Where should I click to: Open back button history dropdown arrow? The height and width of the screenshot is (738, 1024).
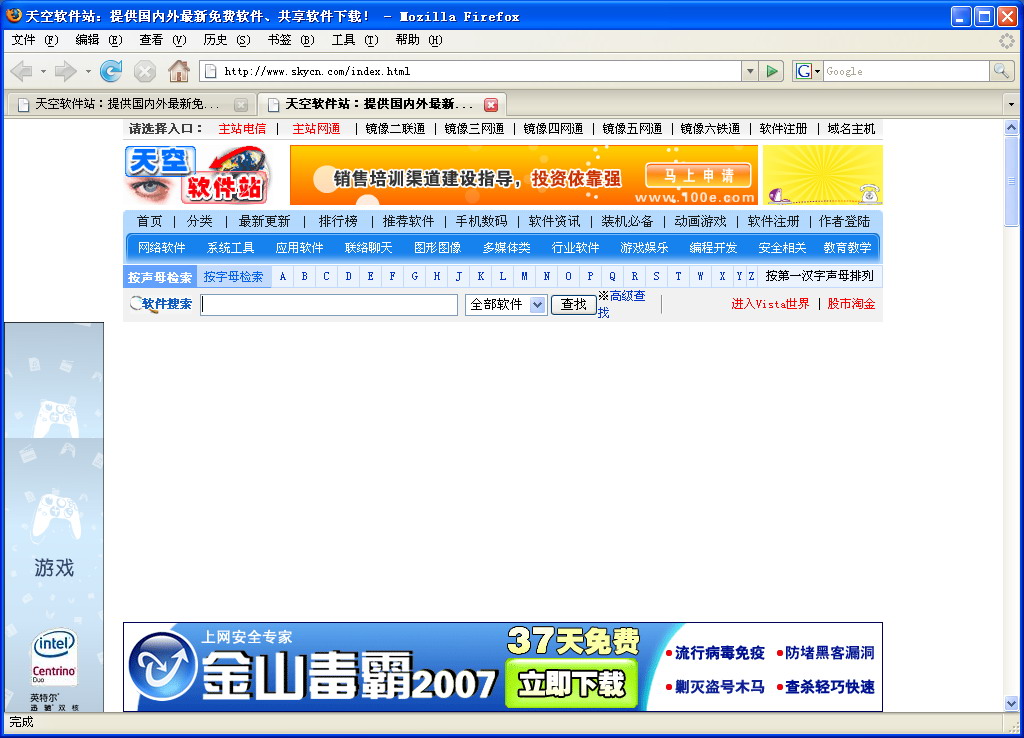pos(43,71)
